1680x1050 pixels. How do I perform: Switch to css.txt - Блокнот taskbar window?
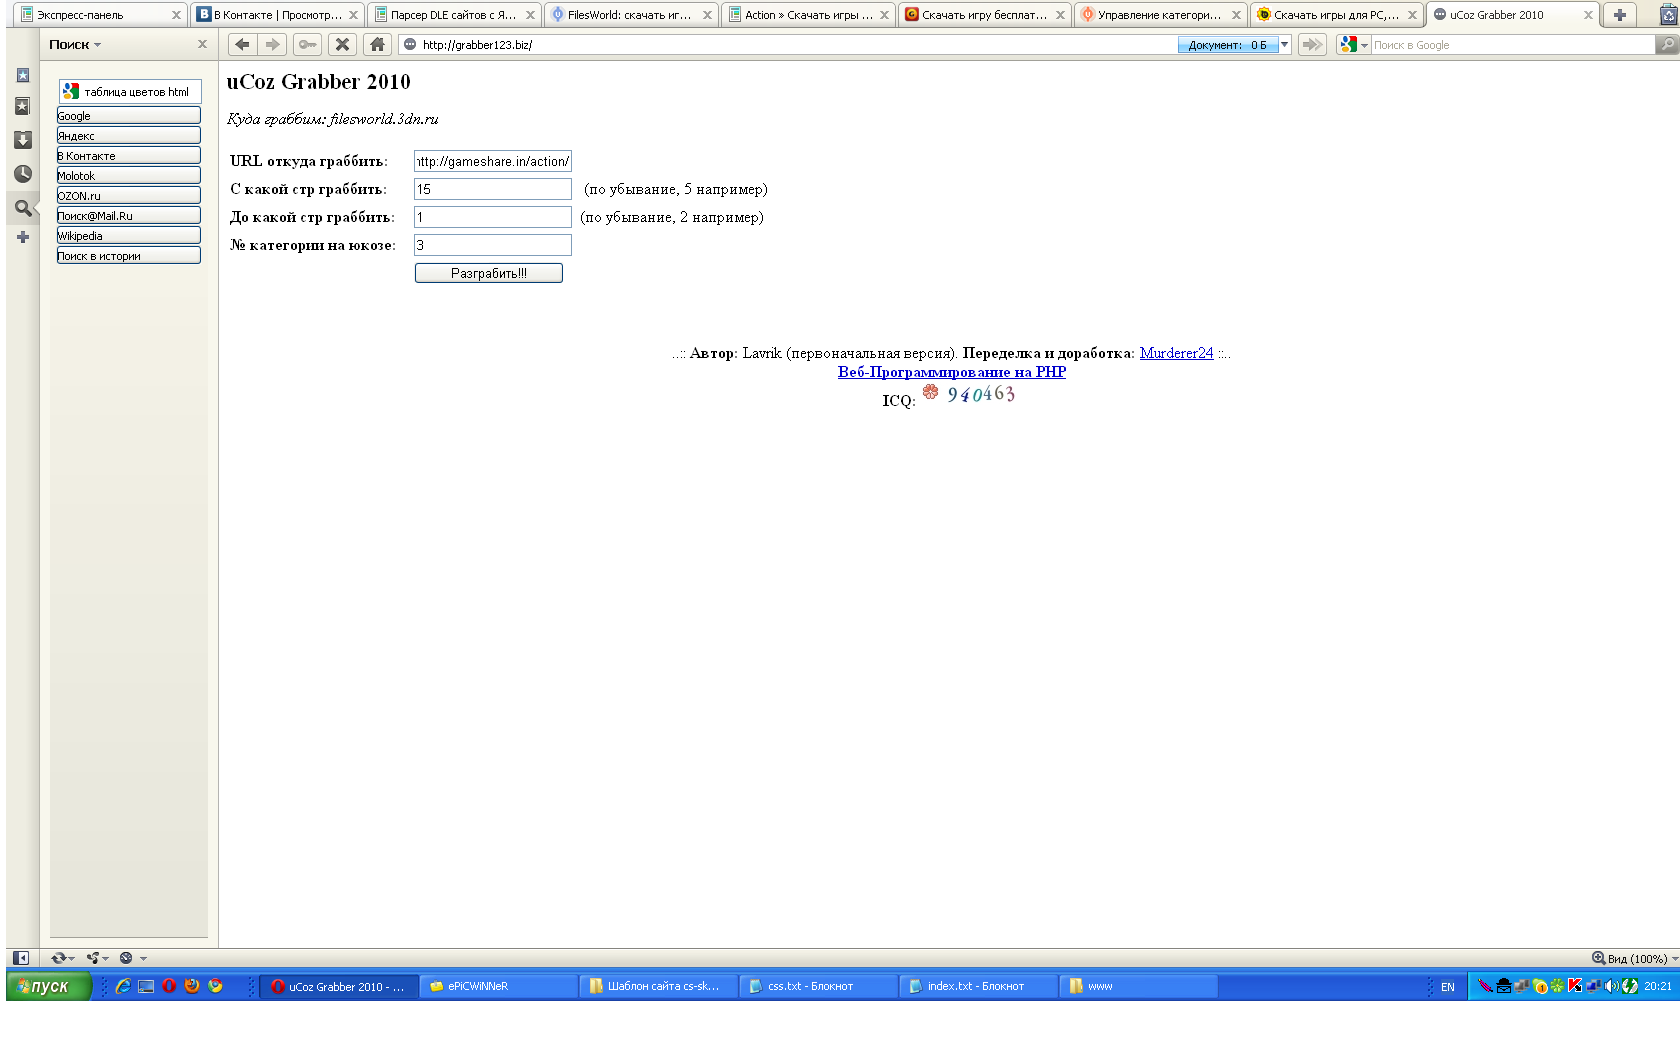[x=818, y=986]
